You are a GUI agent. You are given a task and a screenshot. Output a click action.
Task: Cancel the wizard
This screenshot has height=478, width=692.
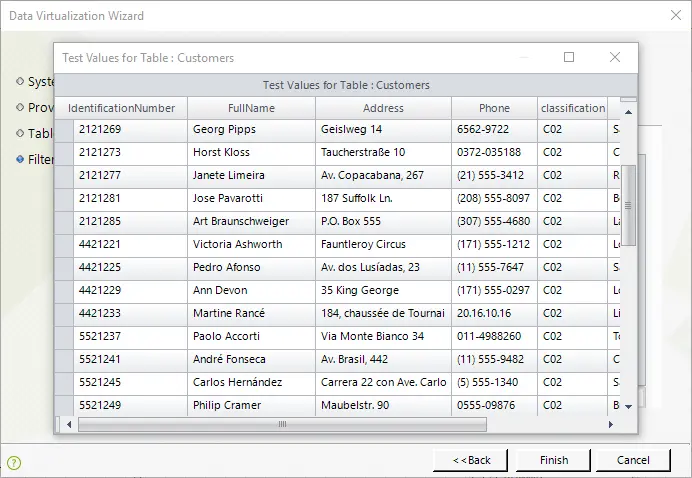pos(633,460)
